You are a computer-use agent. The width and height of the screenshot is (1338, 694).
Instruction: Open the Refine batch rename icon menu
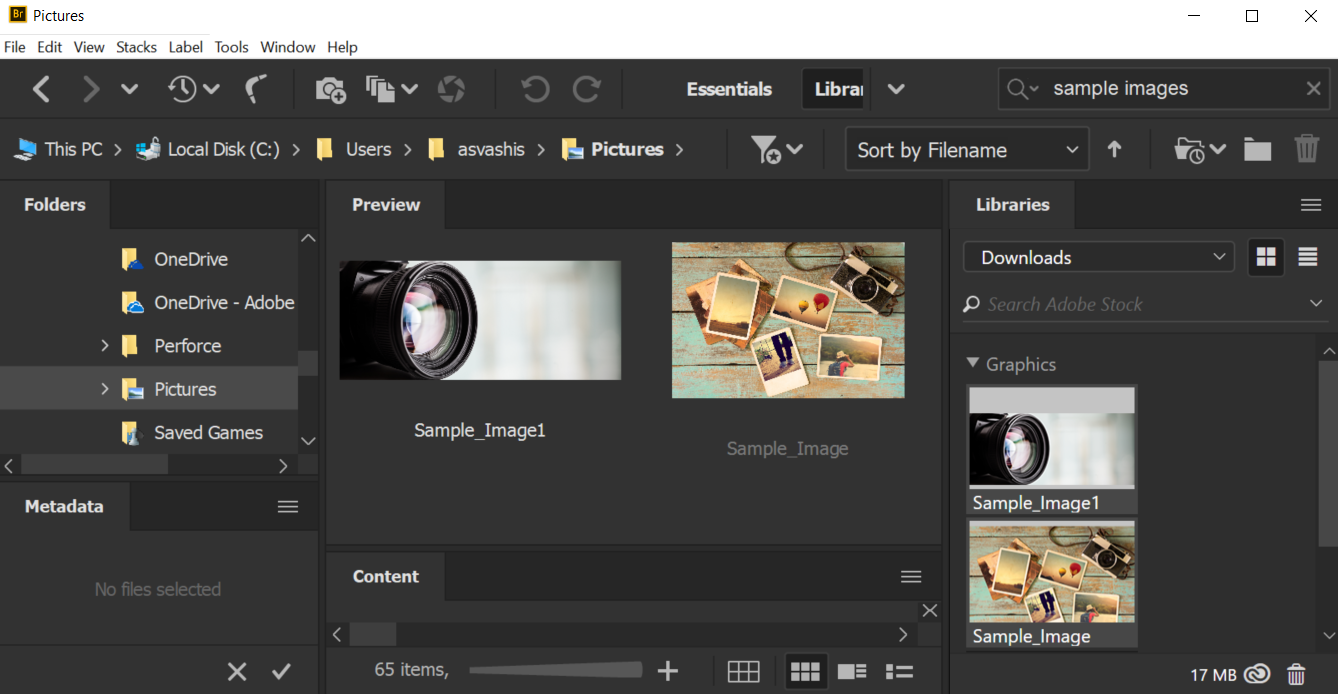tap(391, 89)
